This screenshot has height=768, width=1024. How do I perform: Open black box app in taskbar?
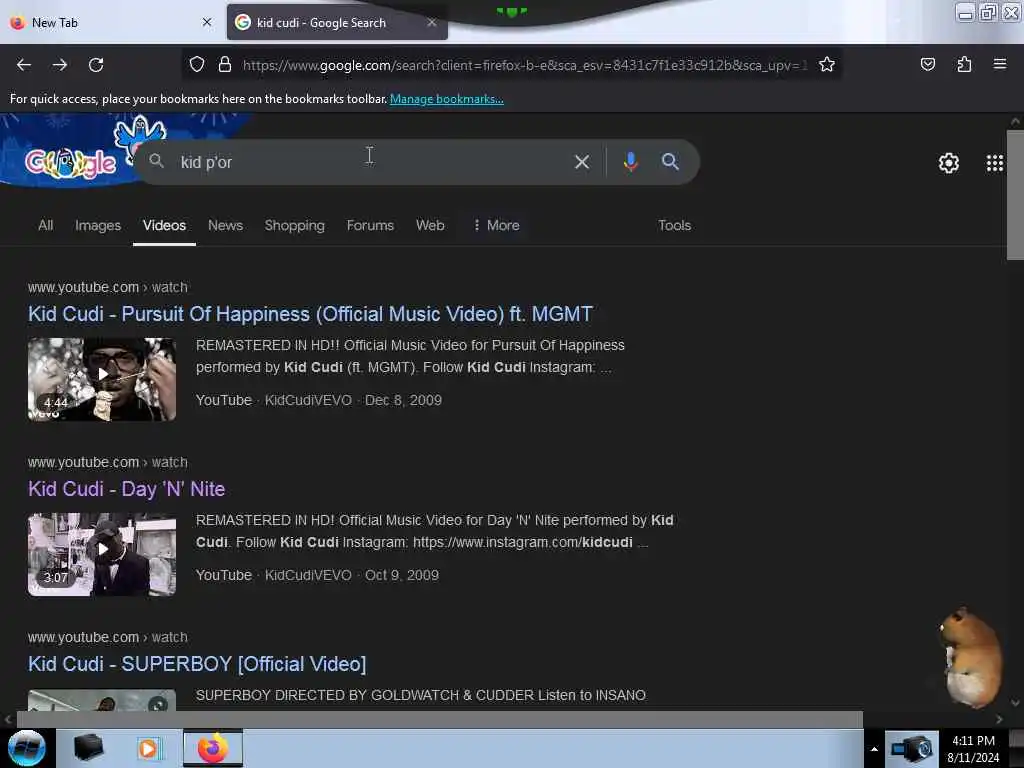[88, 748]
